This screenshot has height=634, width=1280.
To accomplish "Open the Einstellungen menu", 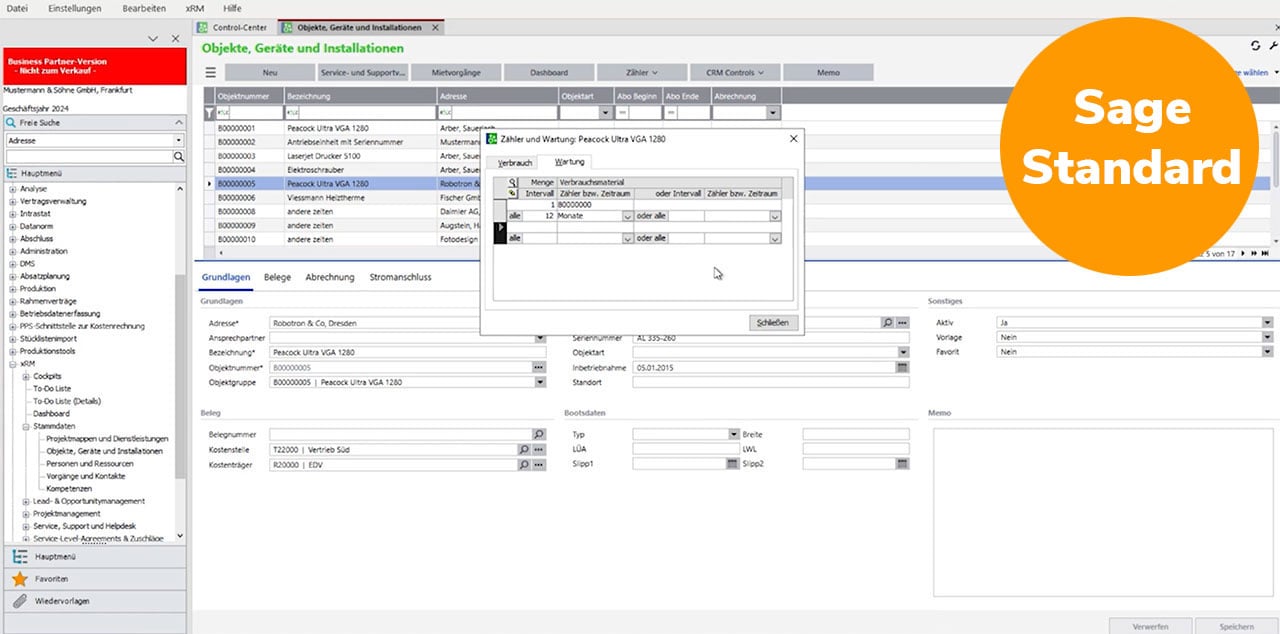I will tap(74, 8).
